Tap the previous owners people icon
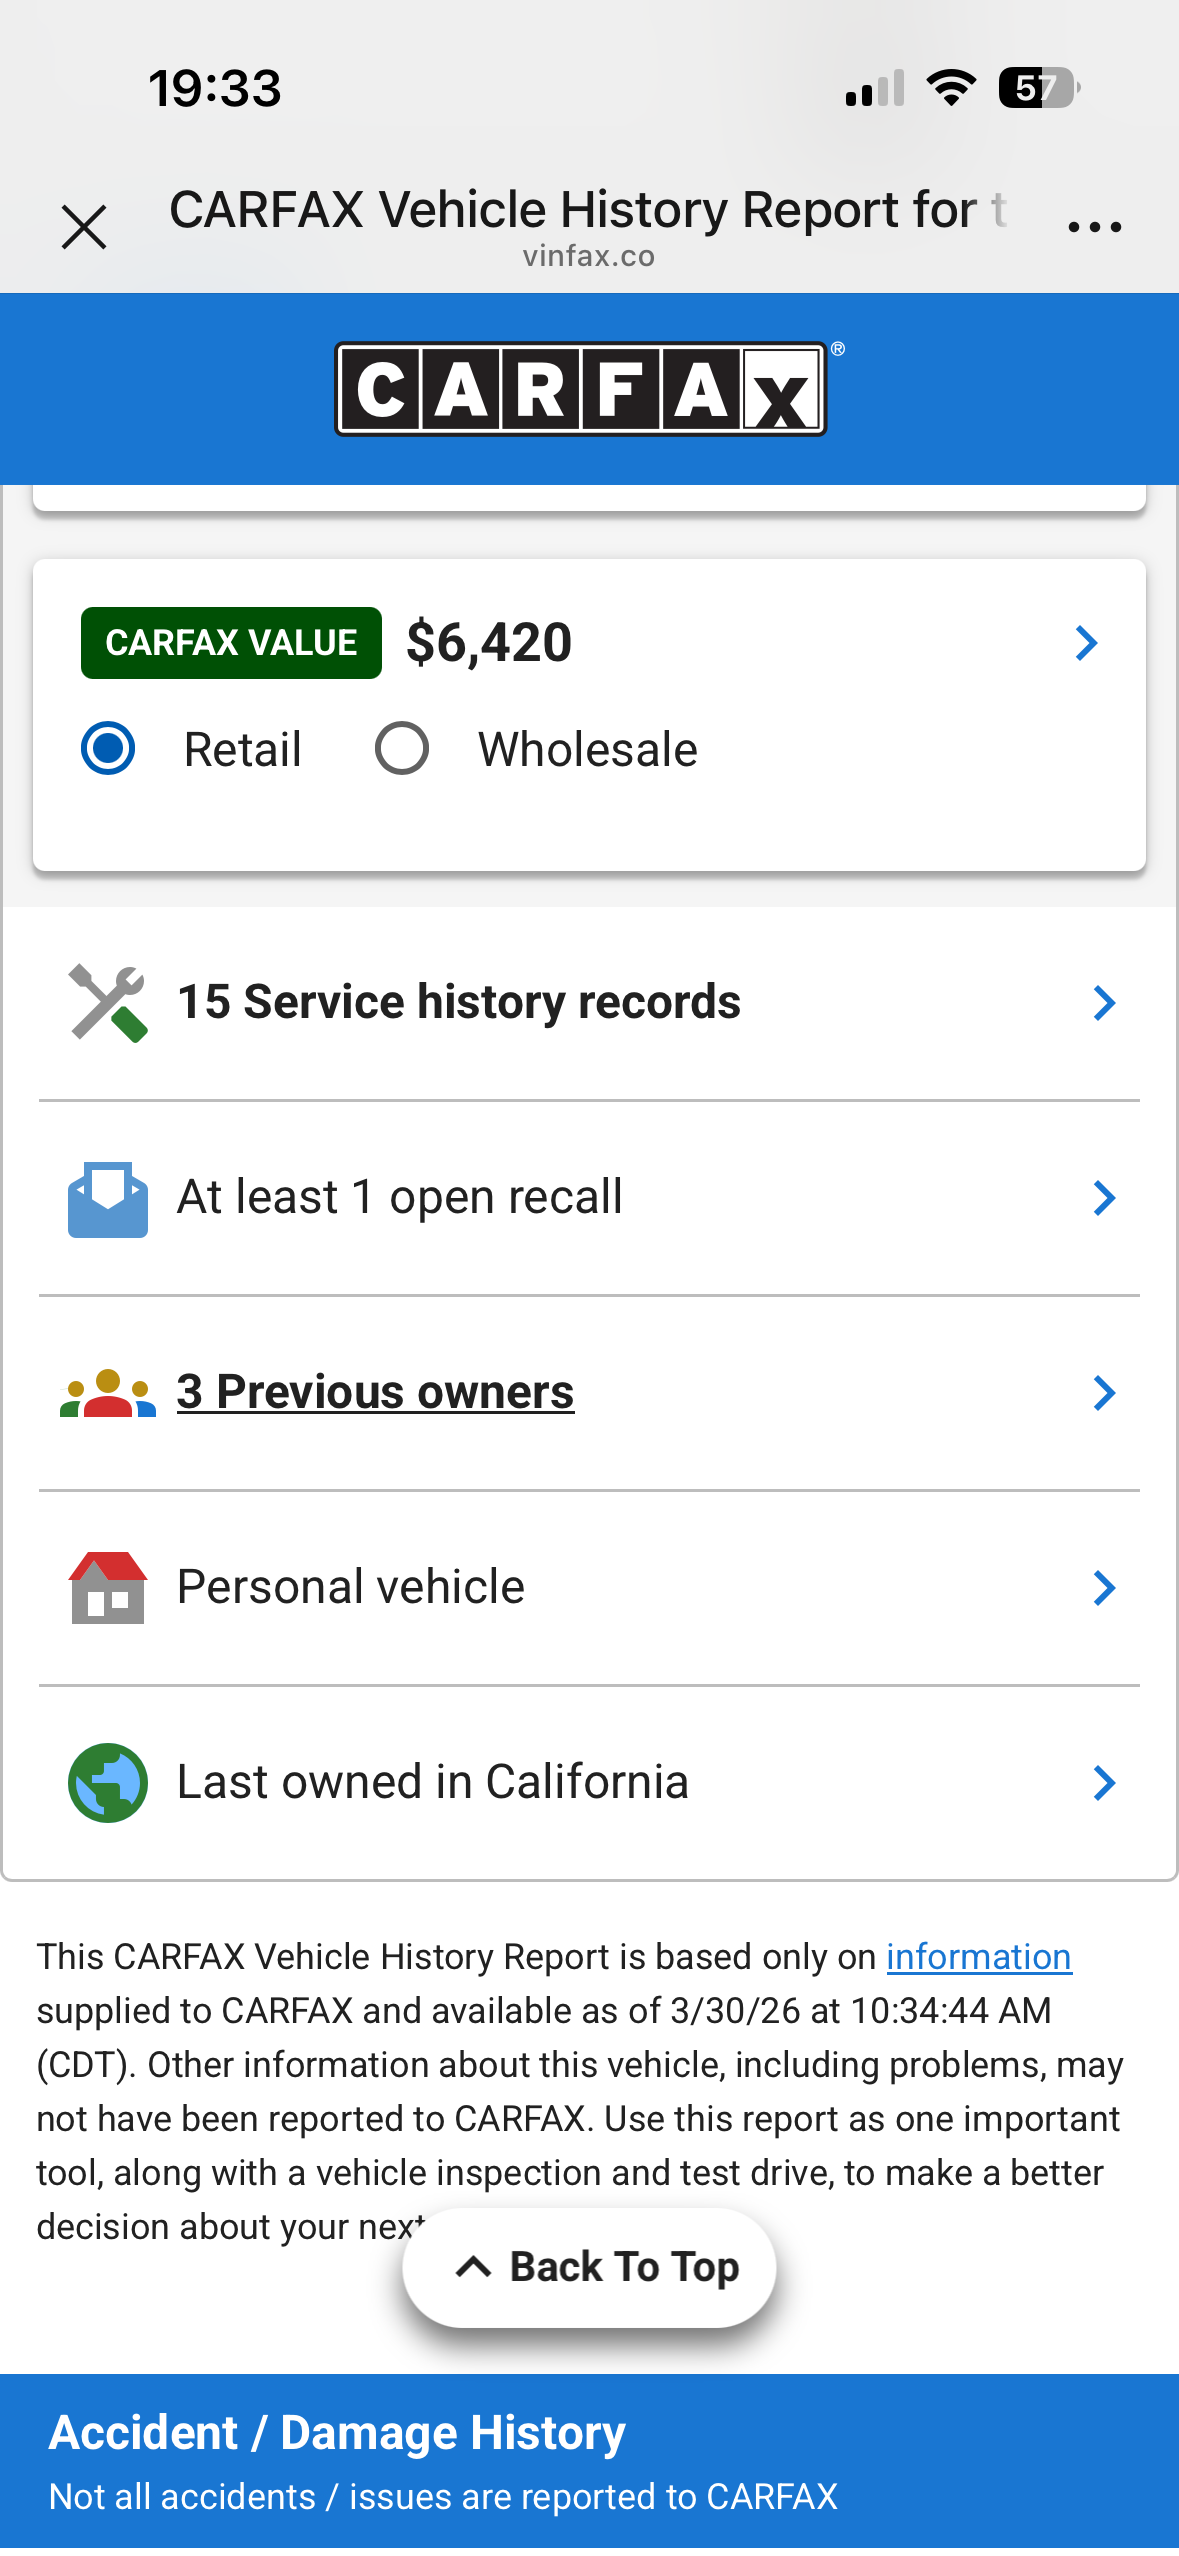Viewport: 1179px width, 2556px height. pos(108,1393)
